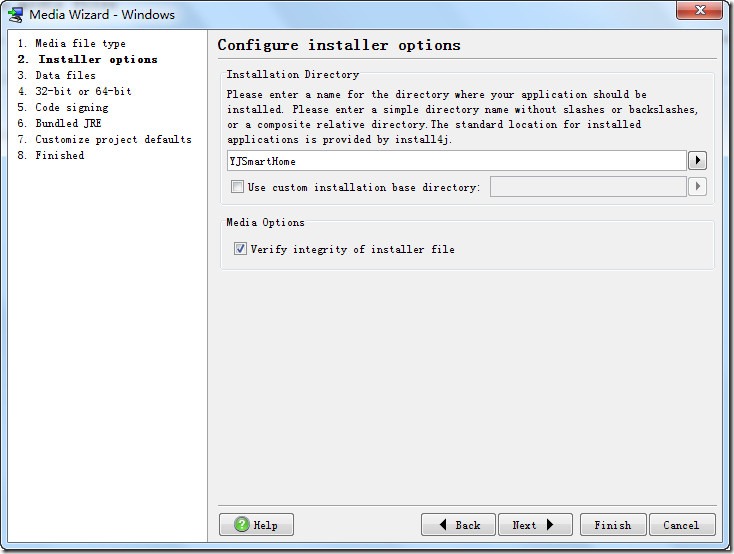Enable Use custom installation base directory
This screenshot has width=734, height=554.
pyautogui.click(x=237, y=187)
